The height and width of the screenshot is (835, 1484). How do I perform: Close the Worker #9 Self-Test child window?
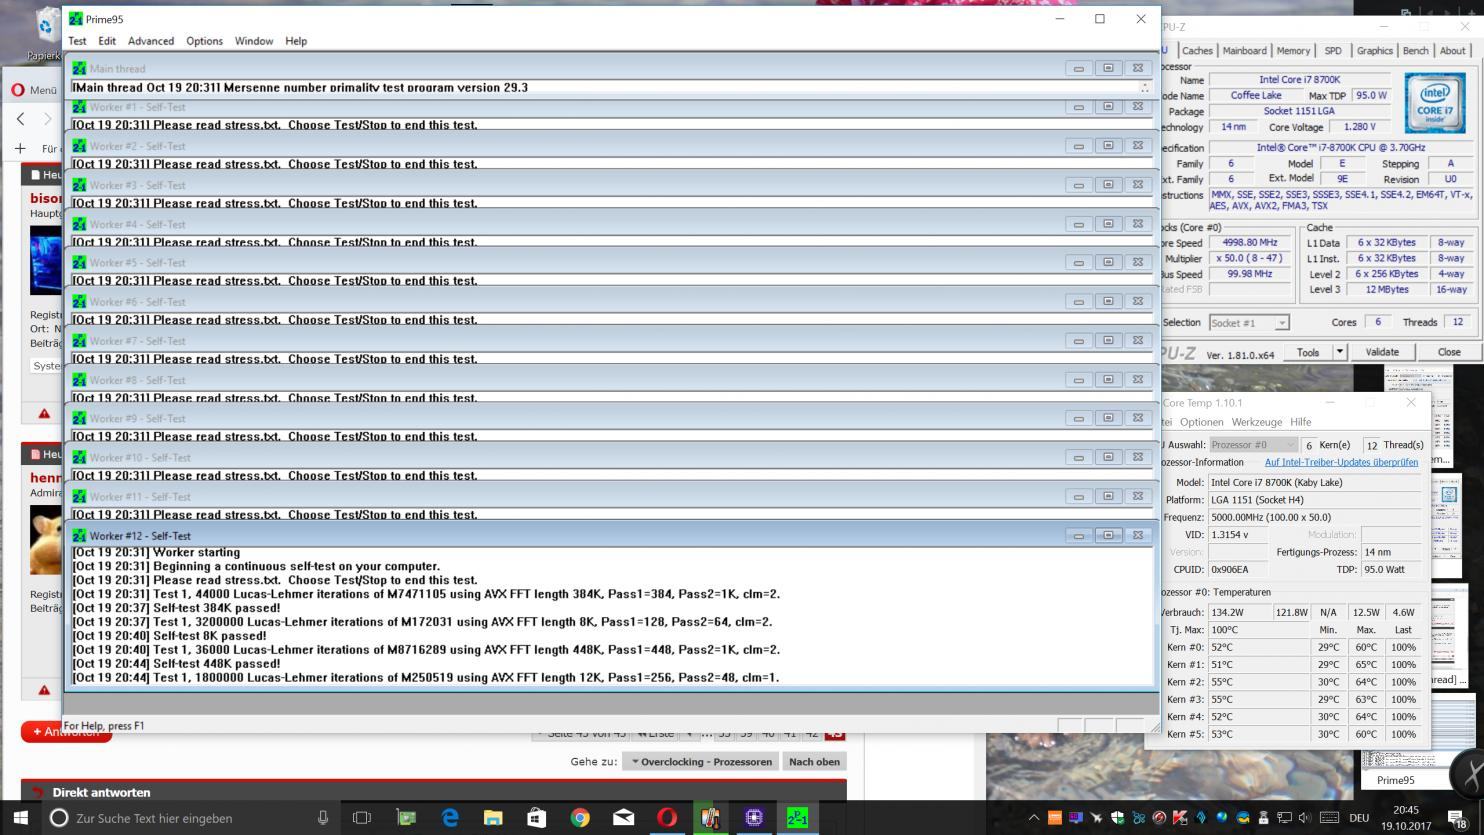(1138, 418)
